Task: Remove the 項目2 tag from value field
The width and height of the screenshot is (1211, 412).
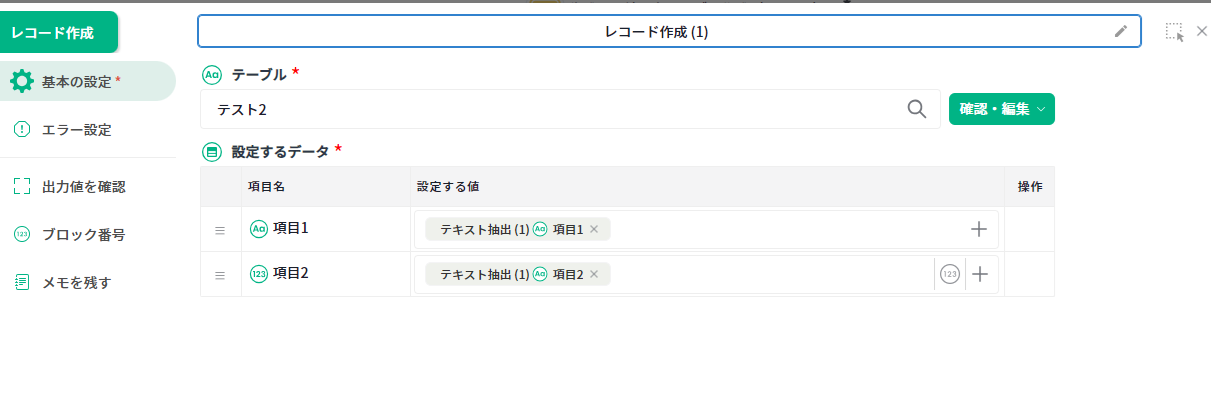Action: [x=594, y=274]
